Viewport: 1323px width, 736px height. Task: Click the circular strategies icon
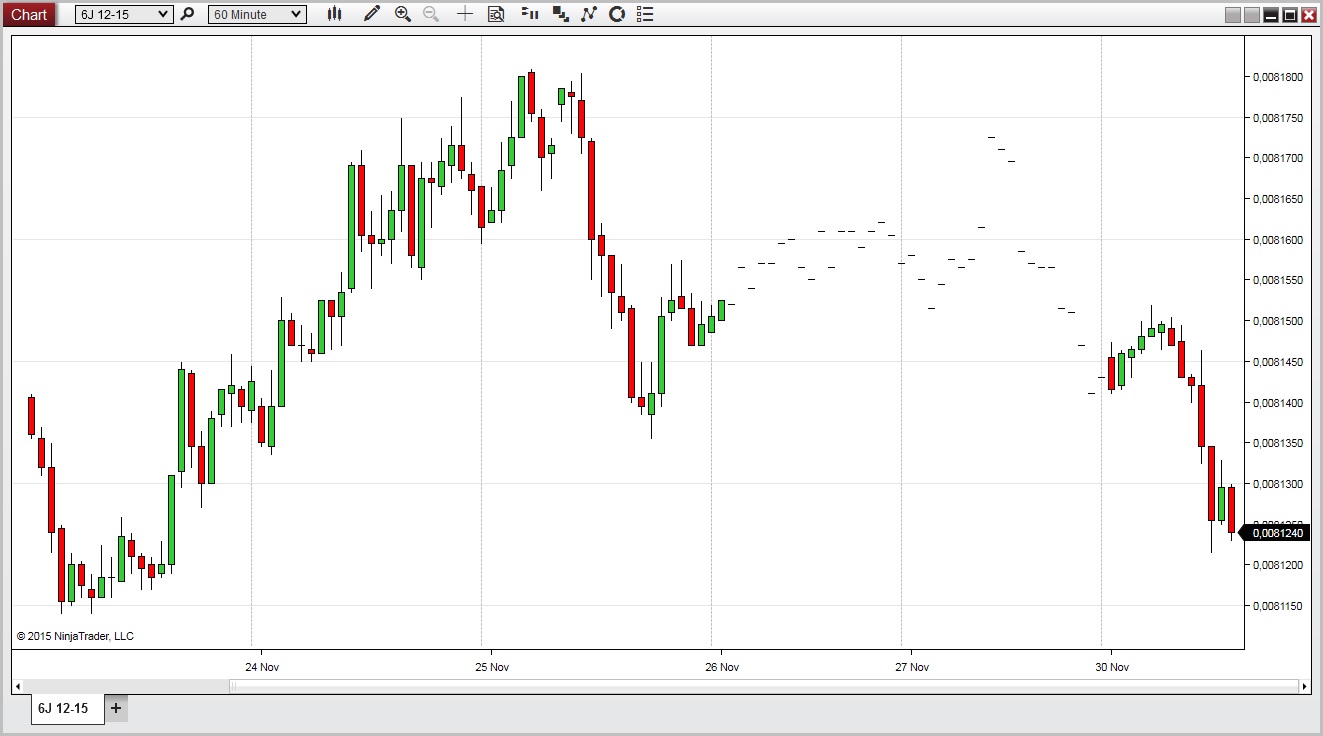pyautogui.click(x=617, y=14)
